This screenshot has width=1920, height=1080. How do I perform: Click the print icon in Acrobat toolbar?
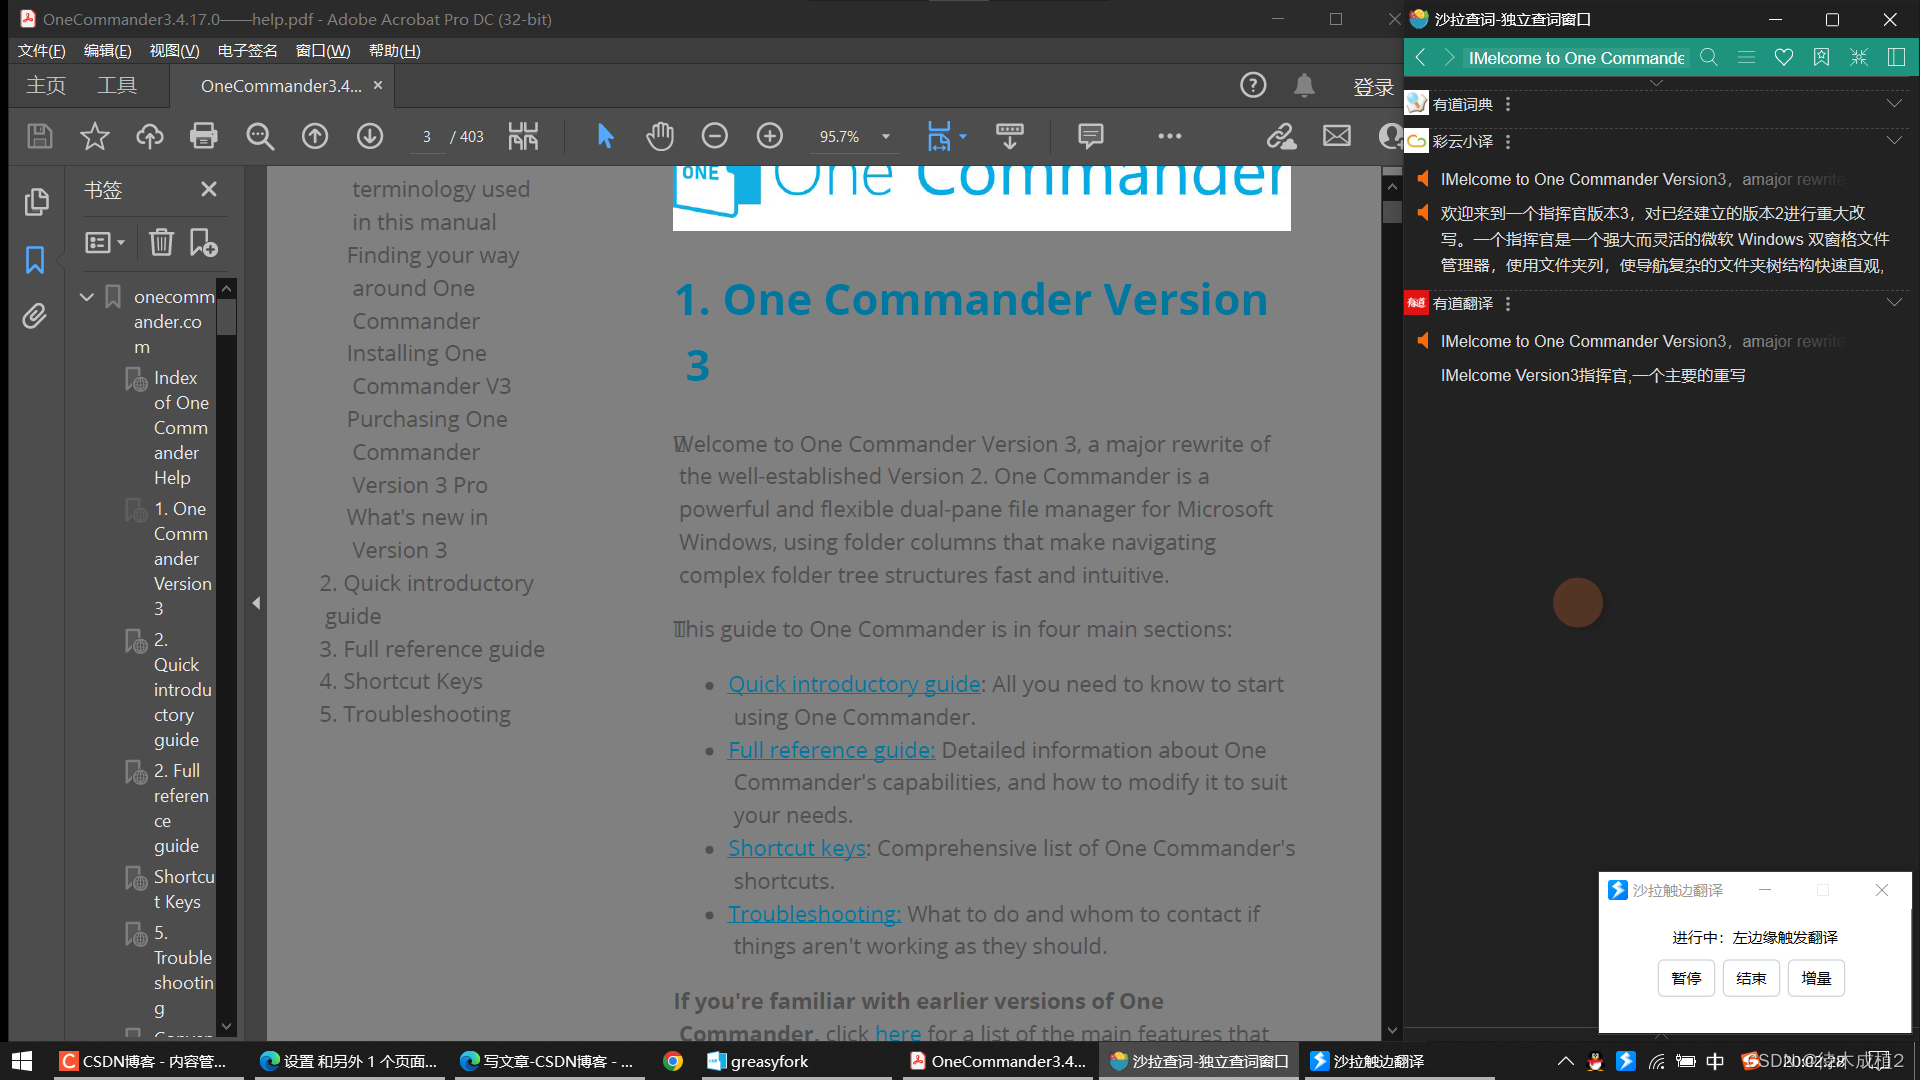[x=204, y=136]
